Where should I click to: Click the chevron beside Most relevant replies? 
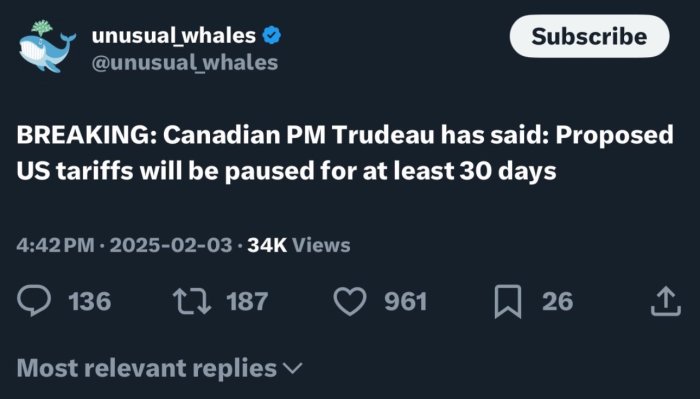[293, 369]
